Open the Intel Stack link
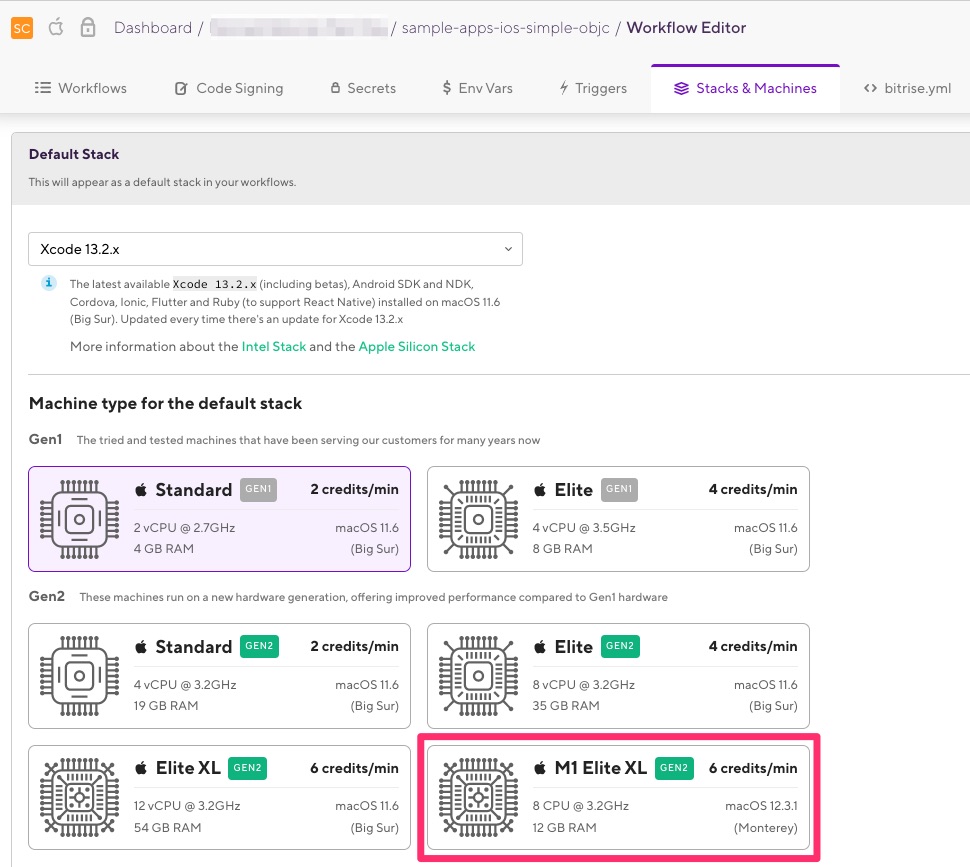 tap(274, 347)
